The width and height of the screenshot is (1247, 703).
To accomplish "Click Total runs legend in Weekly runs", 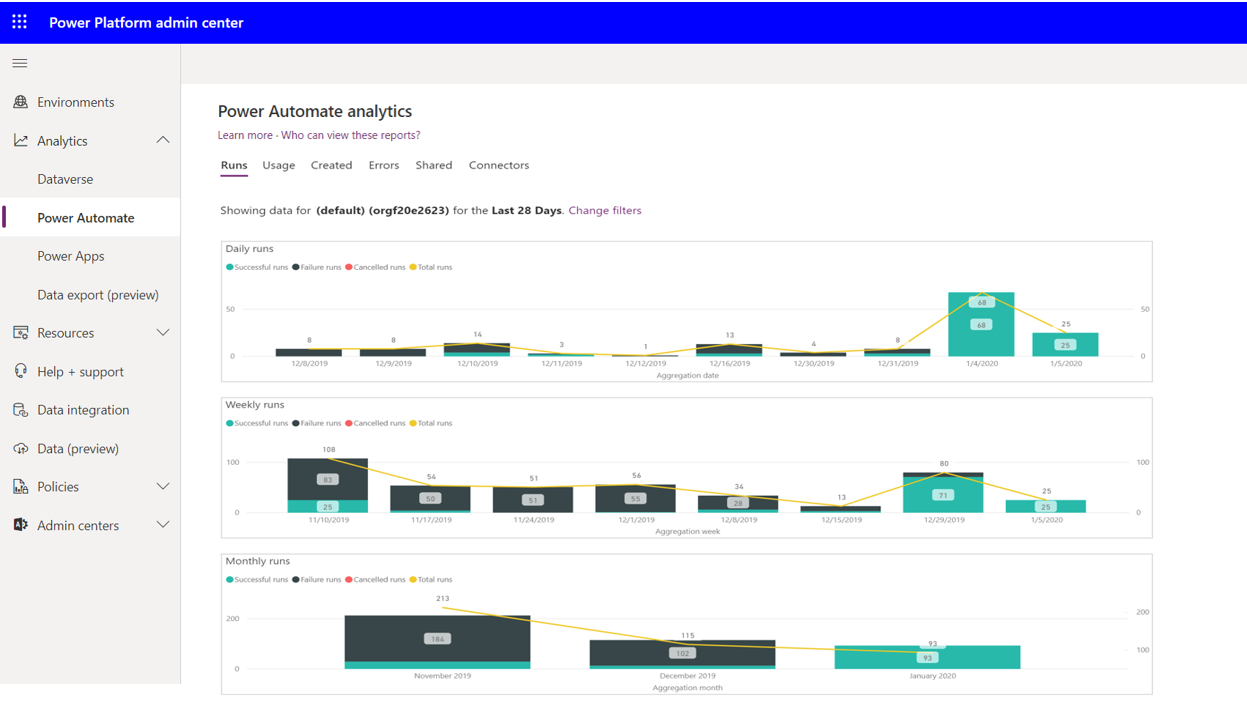I will pyautogui.click(x=431, y=423).
